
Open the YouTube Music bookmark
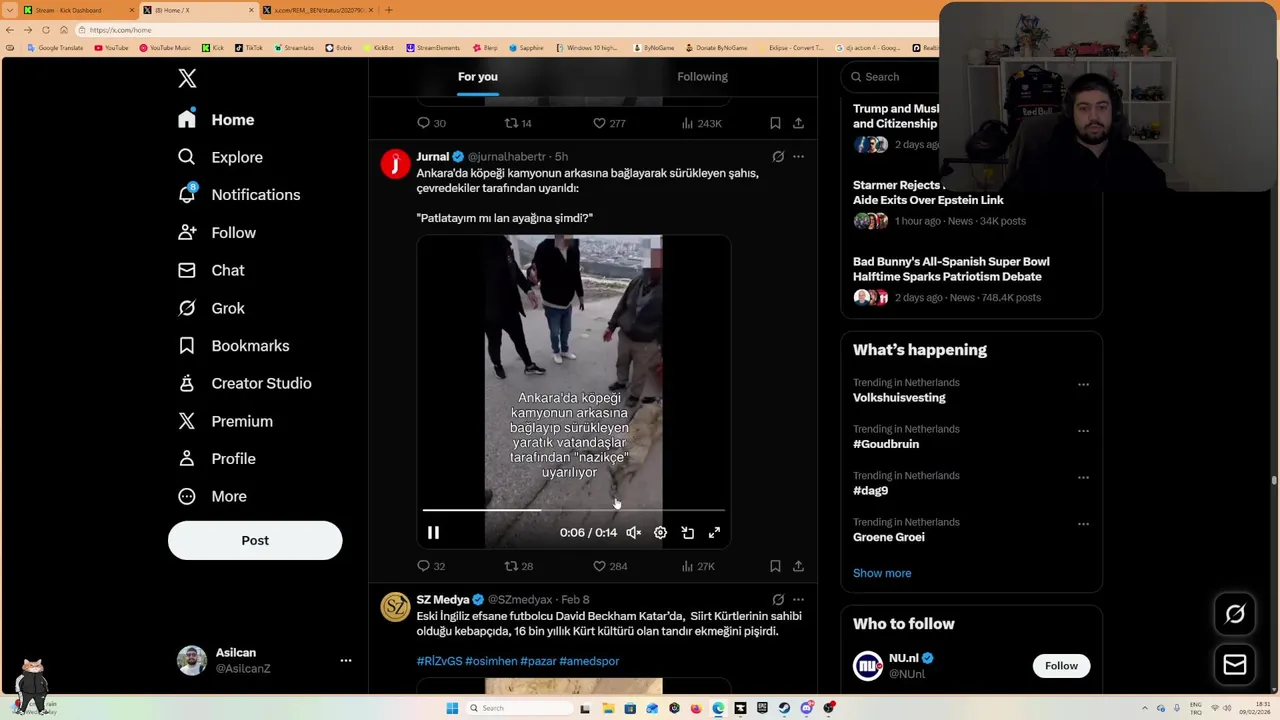(x=164, y=48)
